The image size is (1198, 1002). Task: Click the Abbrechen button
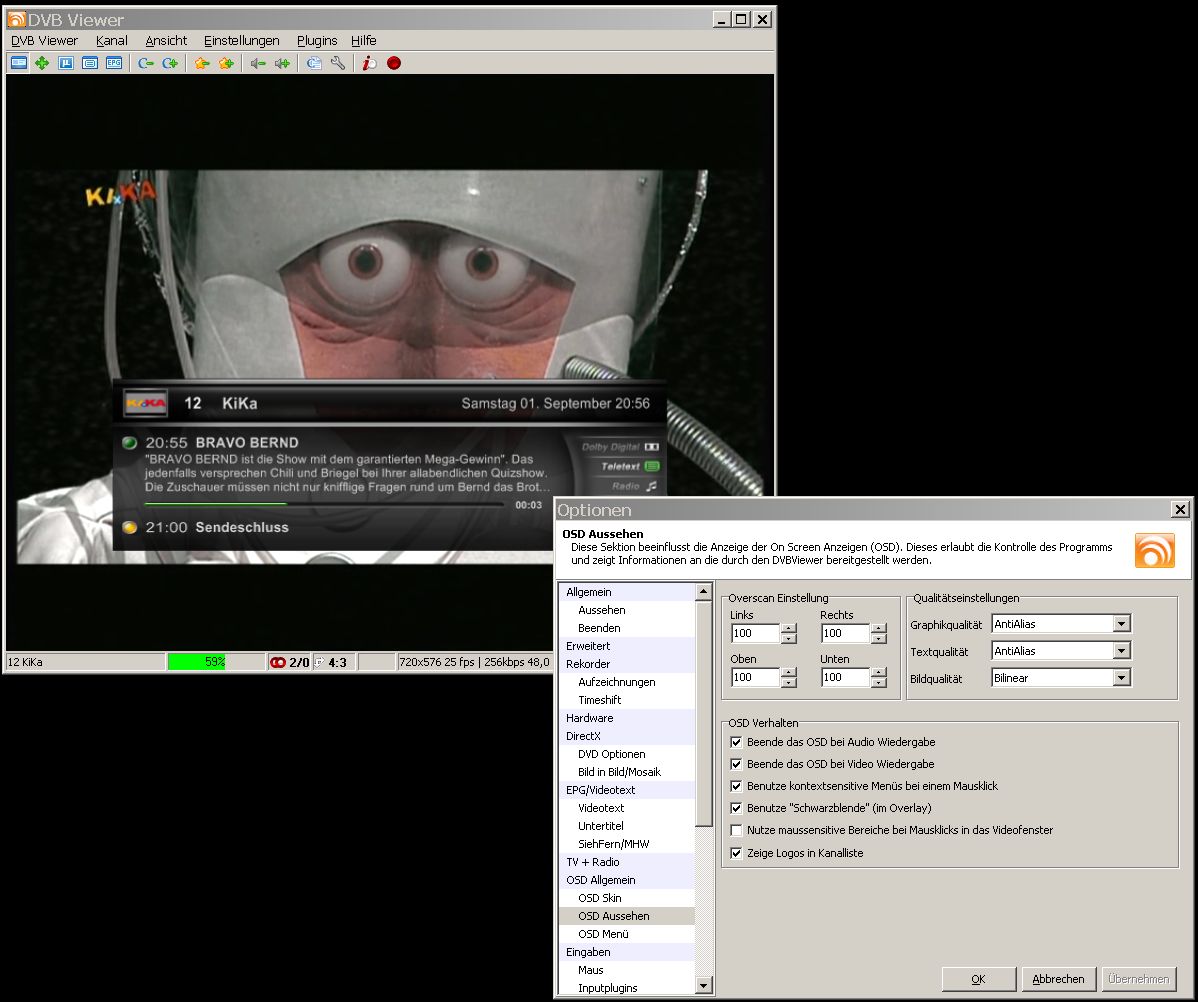tap(1058, 979)
